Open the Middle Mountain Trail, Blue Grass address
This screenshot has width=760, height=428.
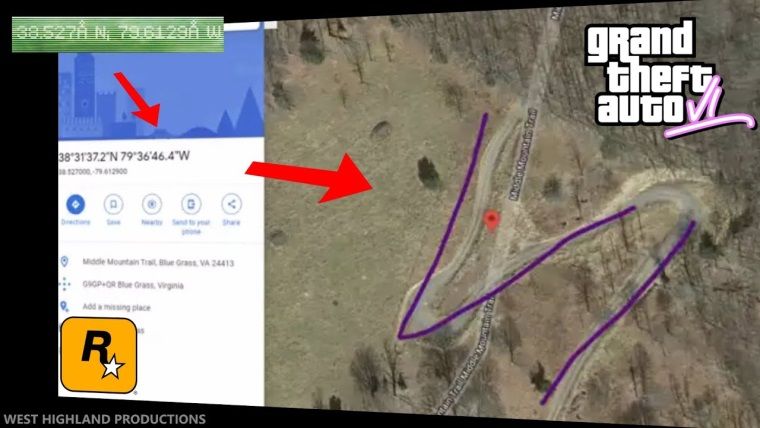pyautogui.click(x=158, y=262)
